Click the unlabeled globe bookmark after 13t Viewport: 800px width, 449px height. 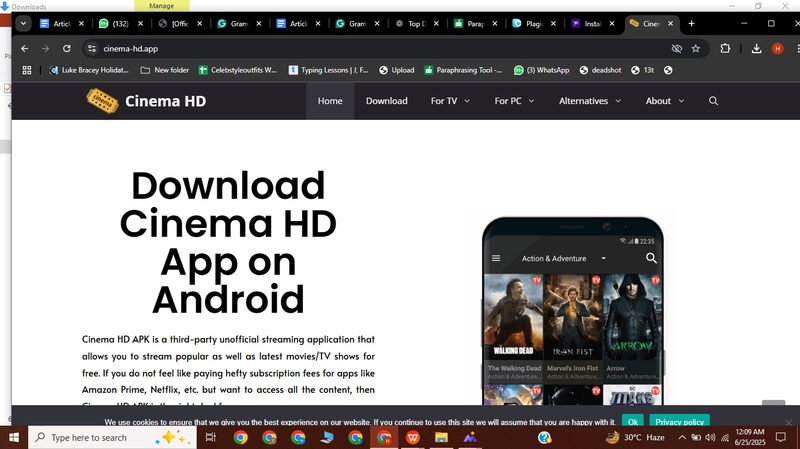(668, 70)
